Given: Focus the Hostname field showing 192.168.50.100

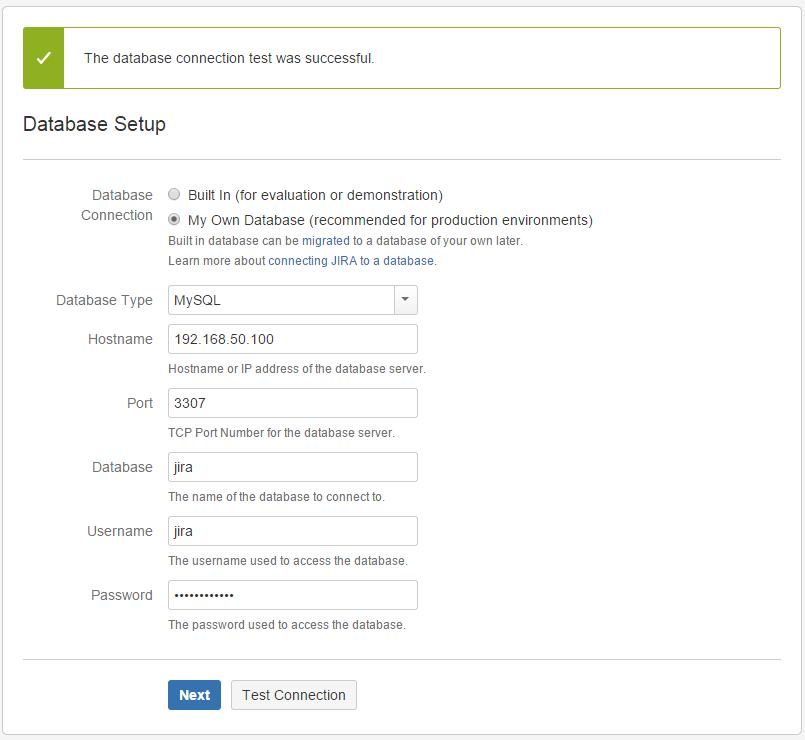Looking at the screenshot, I should pos(292,339).
